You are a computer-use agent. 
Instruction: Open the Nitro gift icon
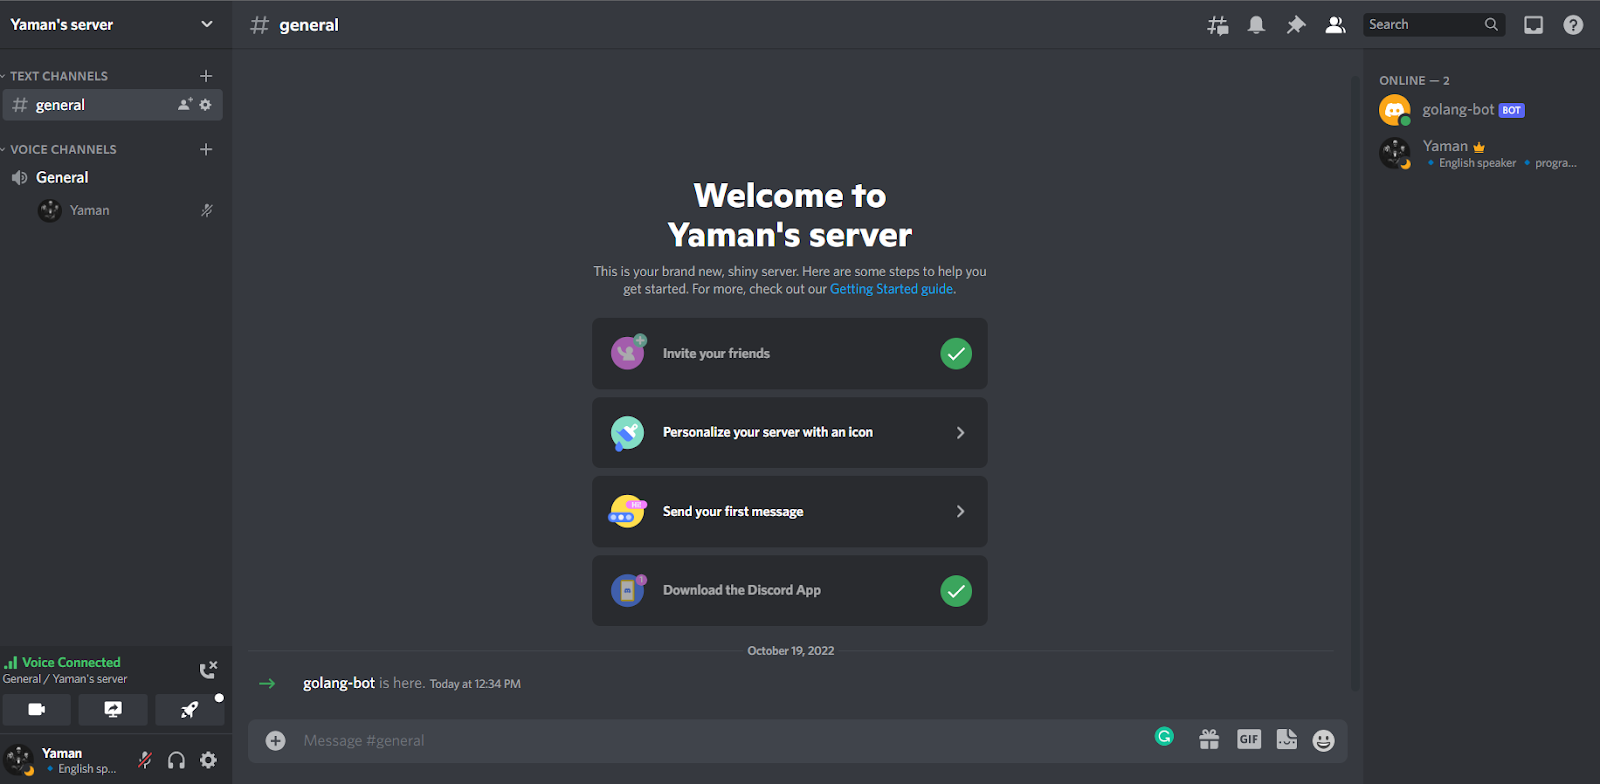click(1209, 739)
